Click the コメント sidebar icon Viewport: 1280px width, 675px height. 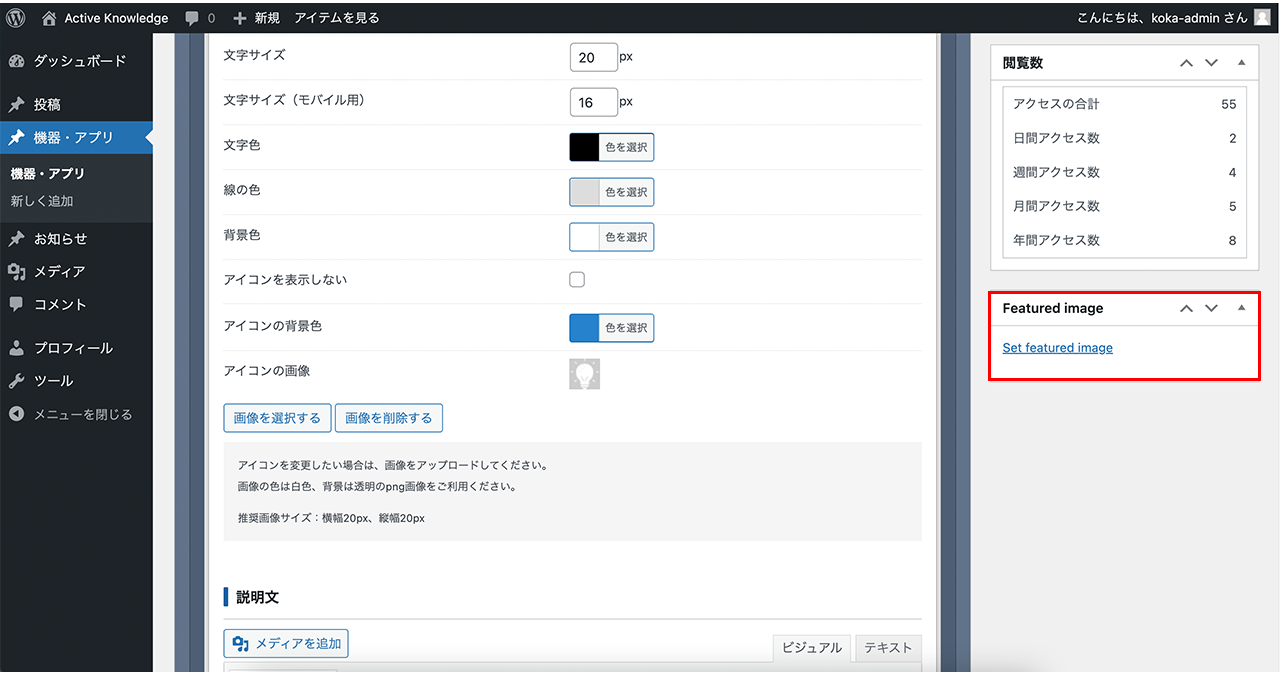point(16,304)
